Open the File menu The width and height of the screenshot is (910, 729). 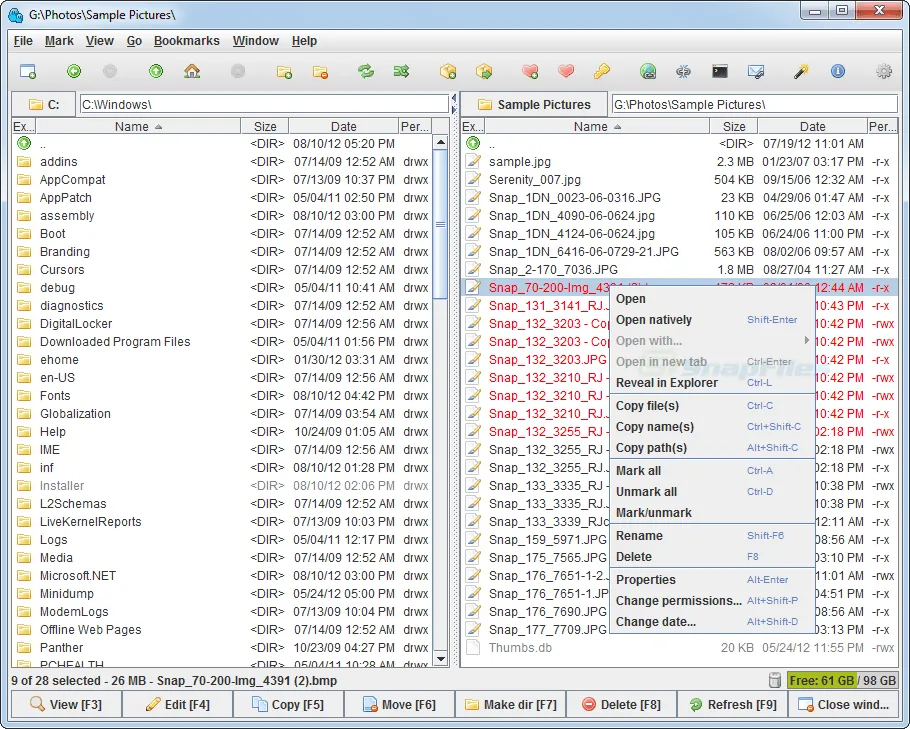[23, 41]
